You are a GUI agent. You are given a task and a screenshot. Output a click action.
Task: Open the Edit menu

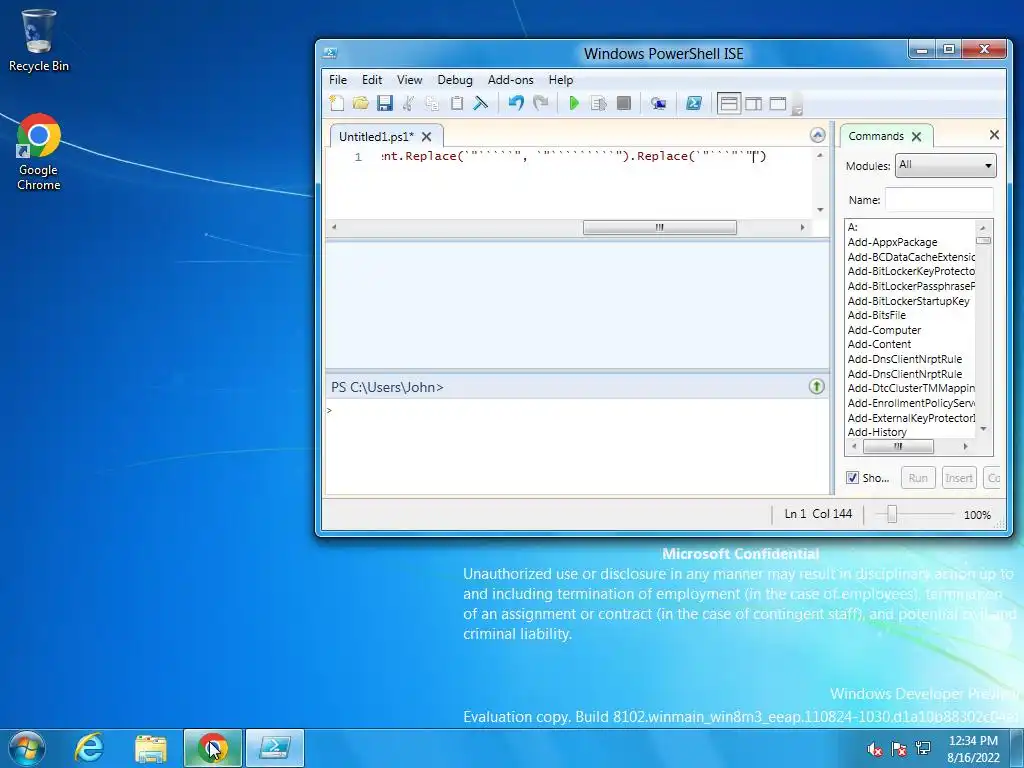tap(372, 80)
